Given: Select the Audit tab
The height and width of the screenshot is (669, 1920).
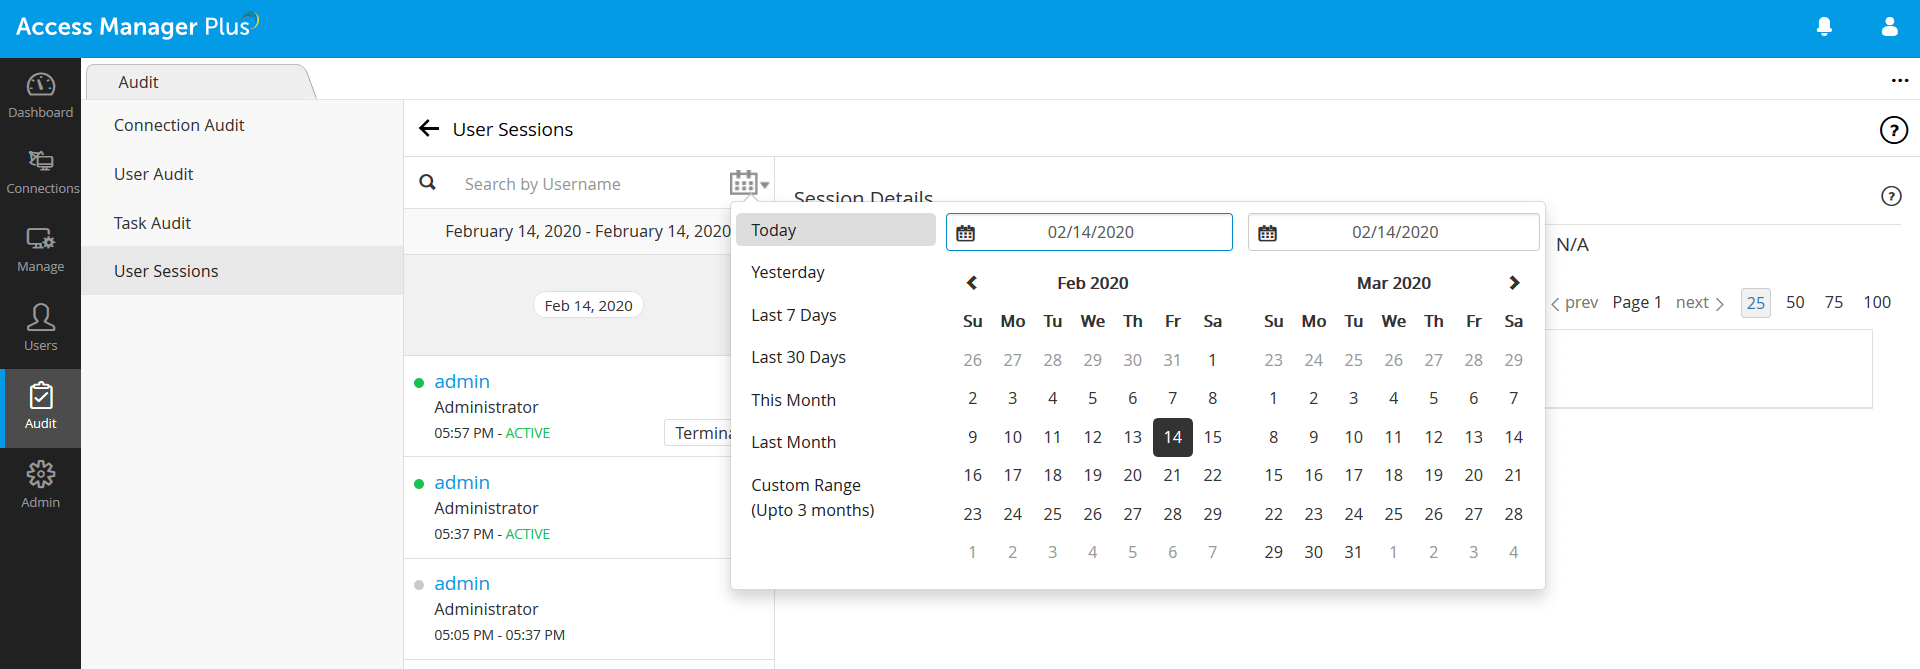Looking at the screenshot, I should point(138,82).
